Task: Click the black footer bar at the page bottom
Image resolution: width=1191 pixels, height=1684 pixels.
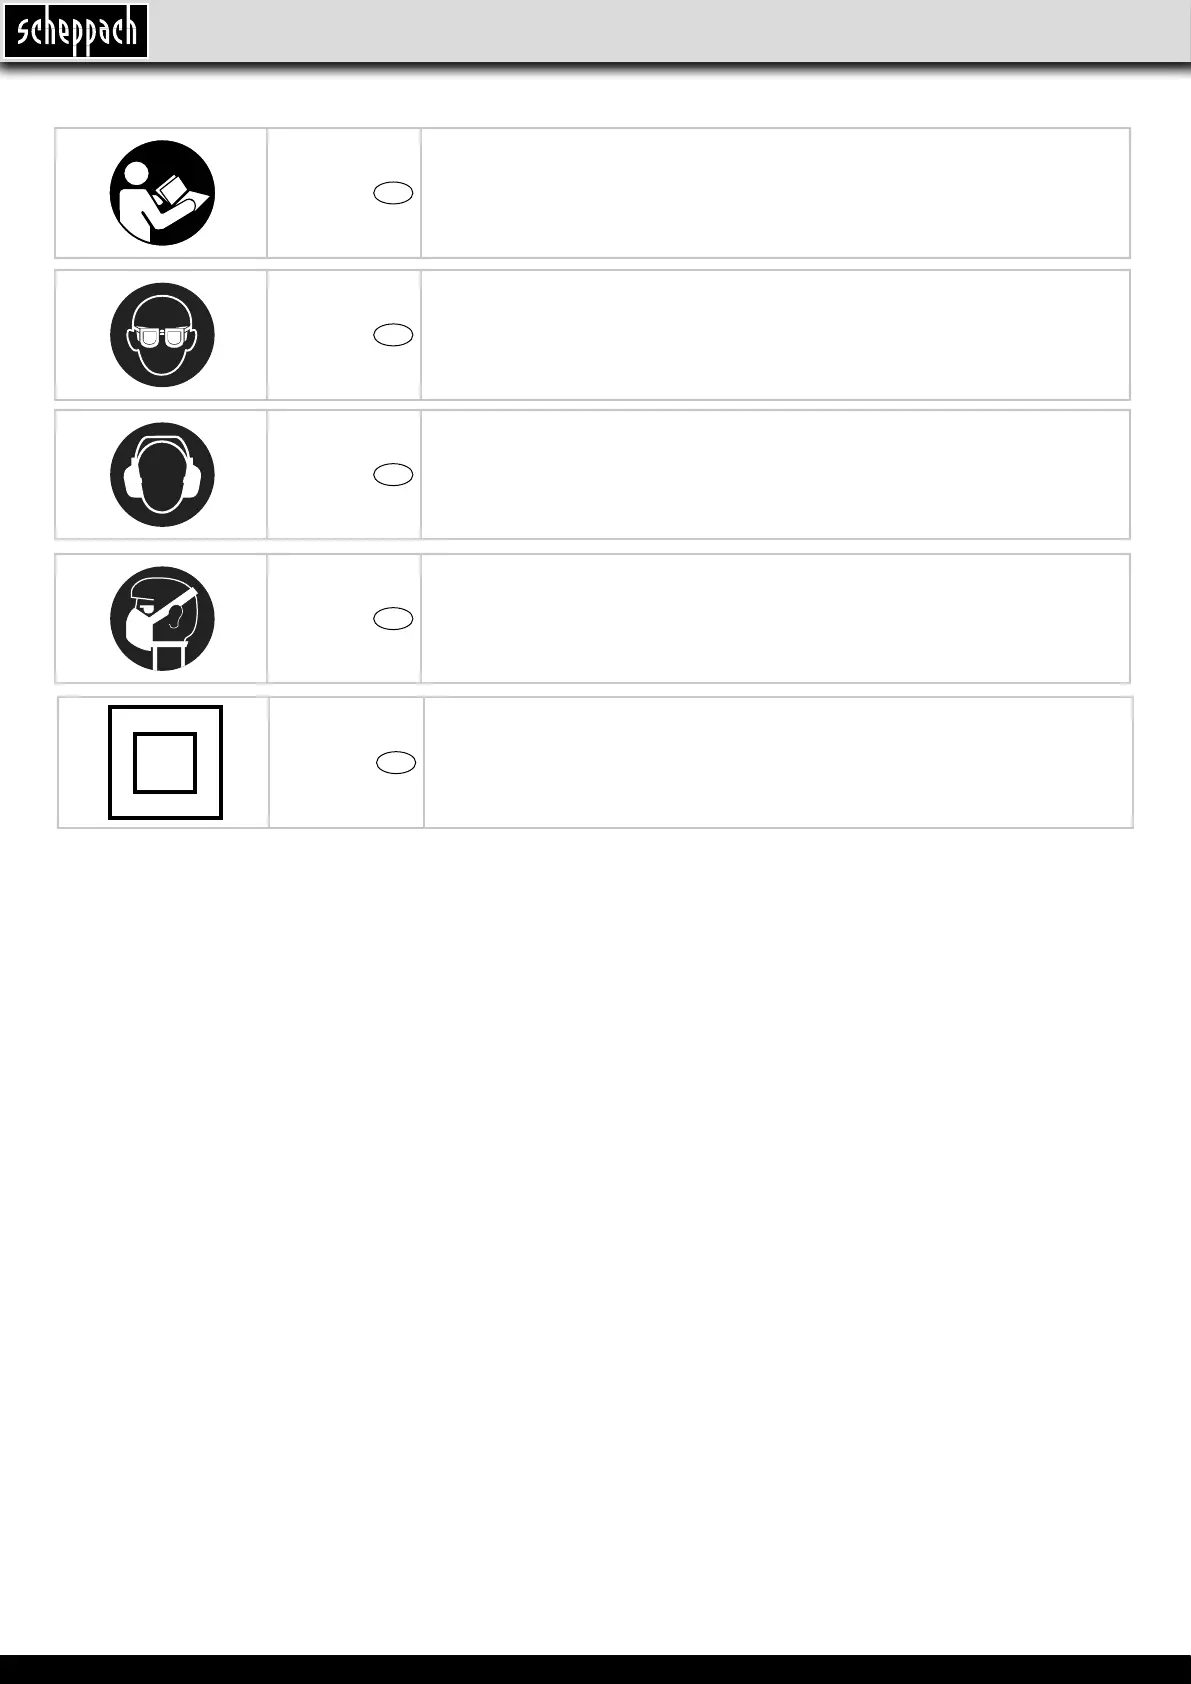Action: click(x=595, y=1668)
